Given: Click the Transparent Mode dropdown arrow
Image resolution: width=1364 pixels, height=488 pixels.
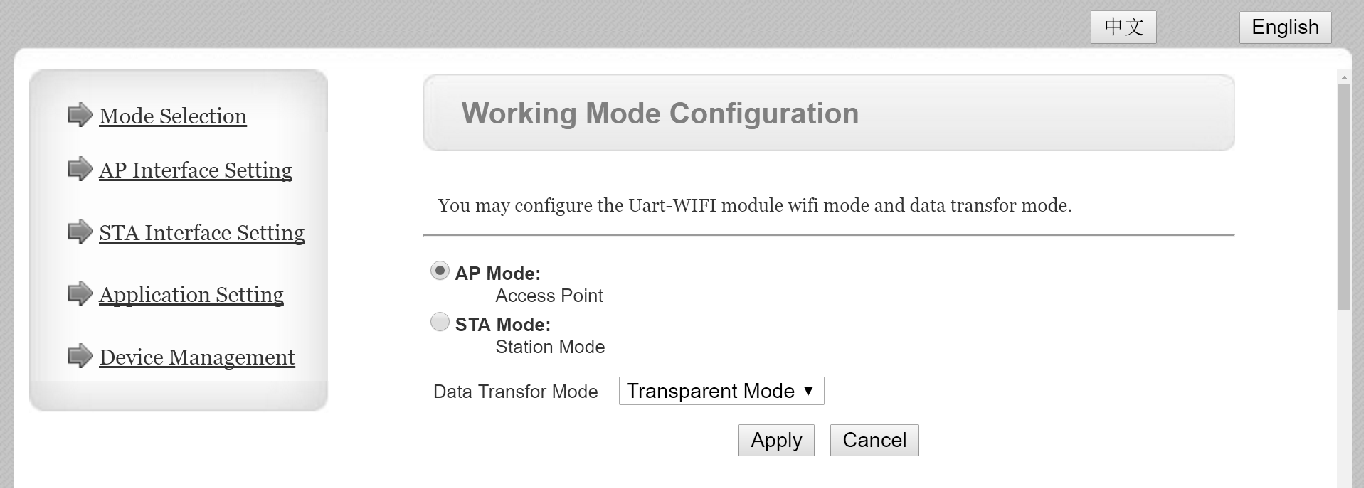Looking at the screenshot, I should click(808, 391).
